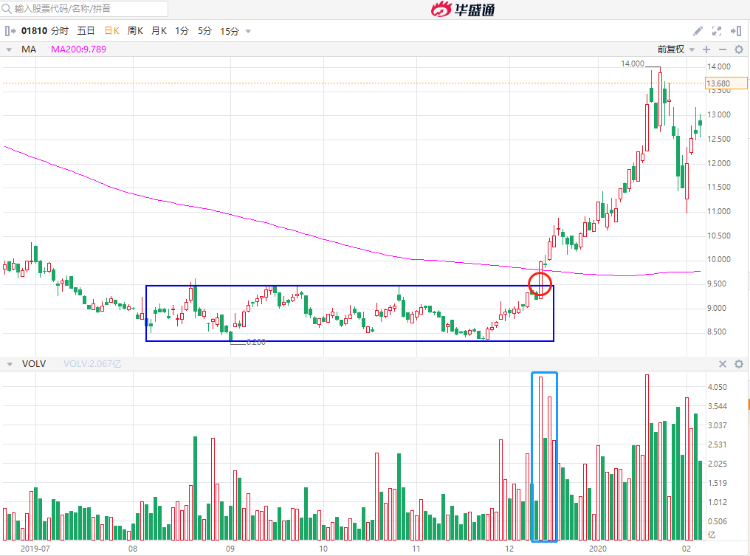Screen dimensions: 750x556
Task: Select the 分时 intraday tab
Action: (x=60, y=31)
